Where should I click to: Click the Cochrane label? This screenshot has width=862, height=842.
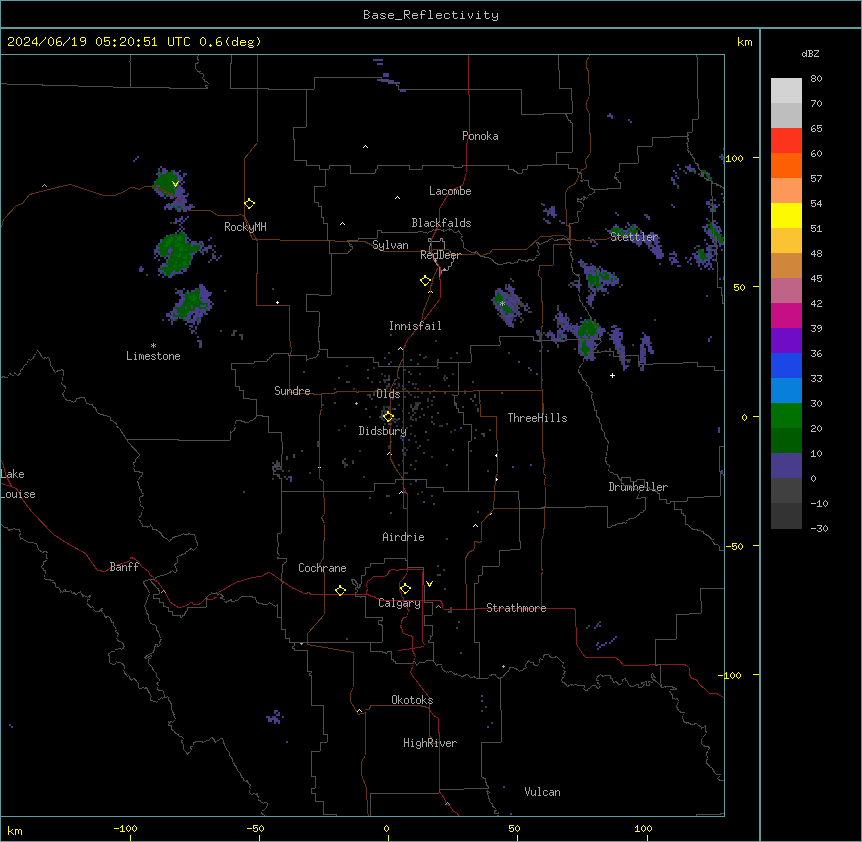[322, 568]
